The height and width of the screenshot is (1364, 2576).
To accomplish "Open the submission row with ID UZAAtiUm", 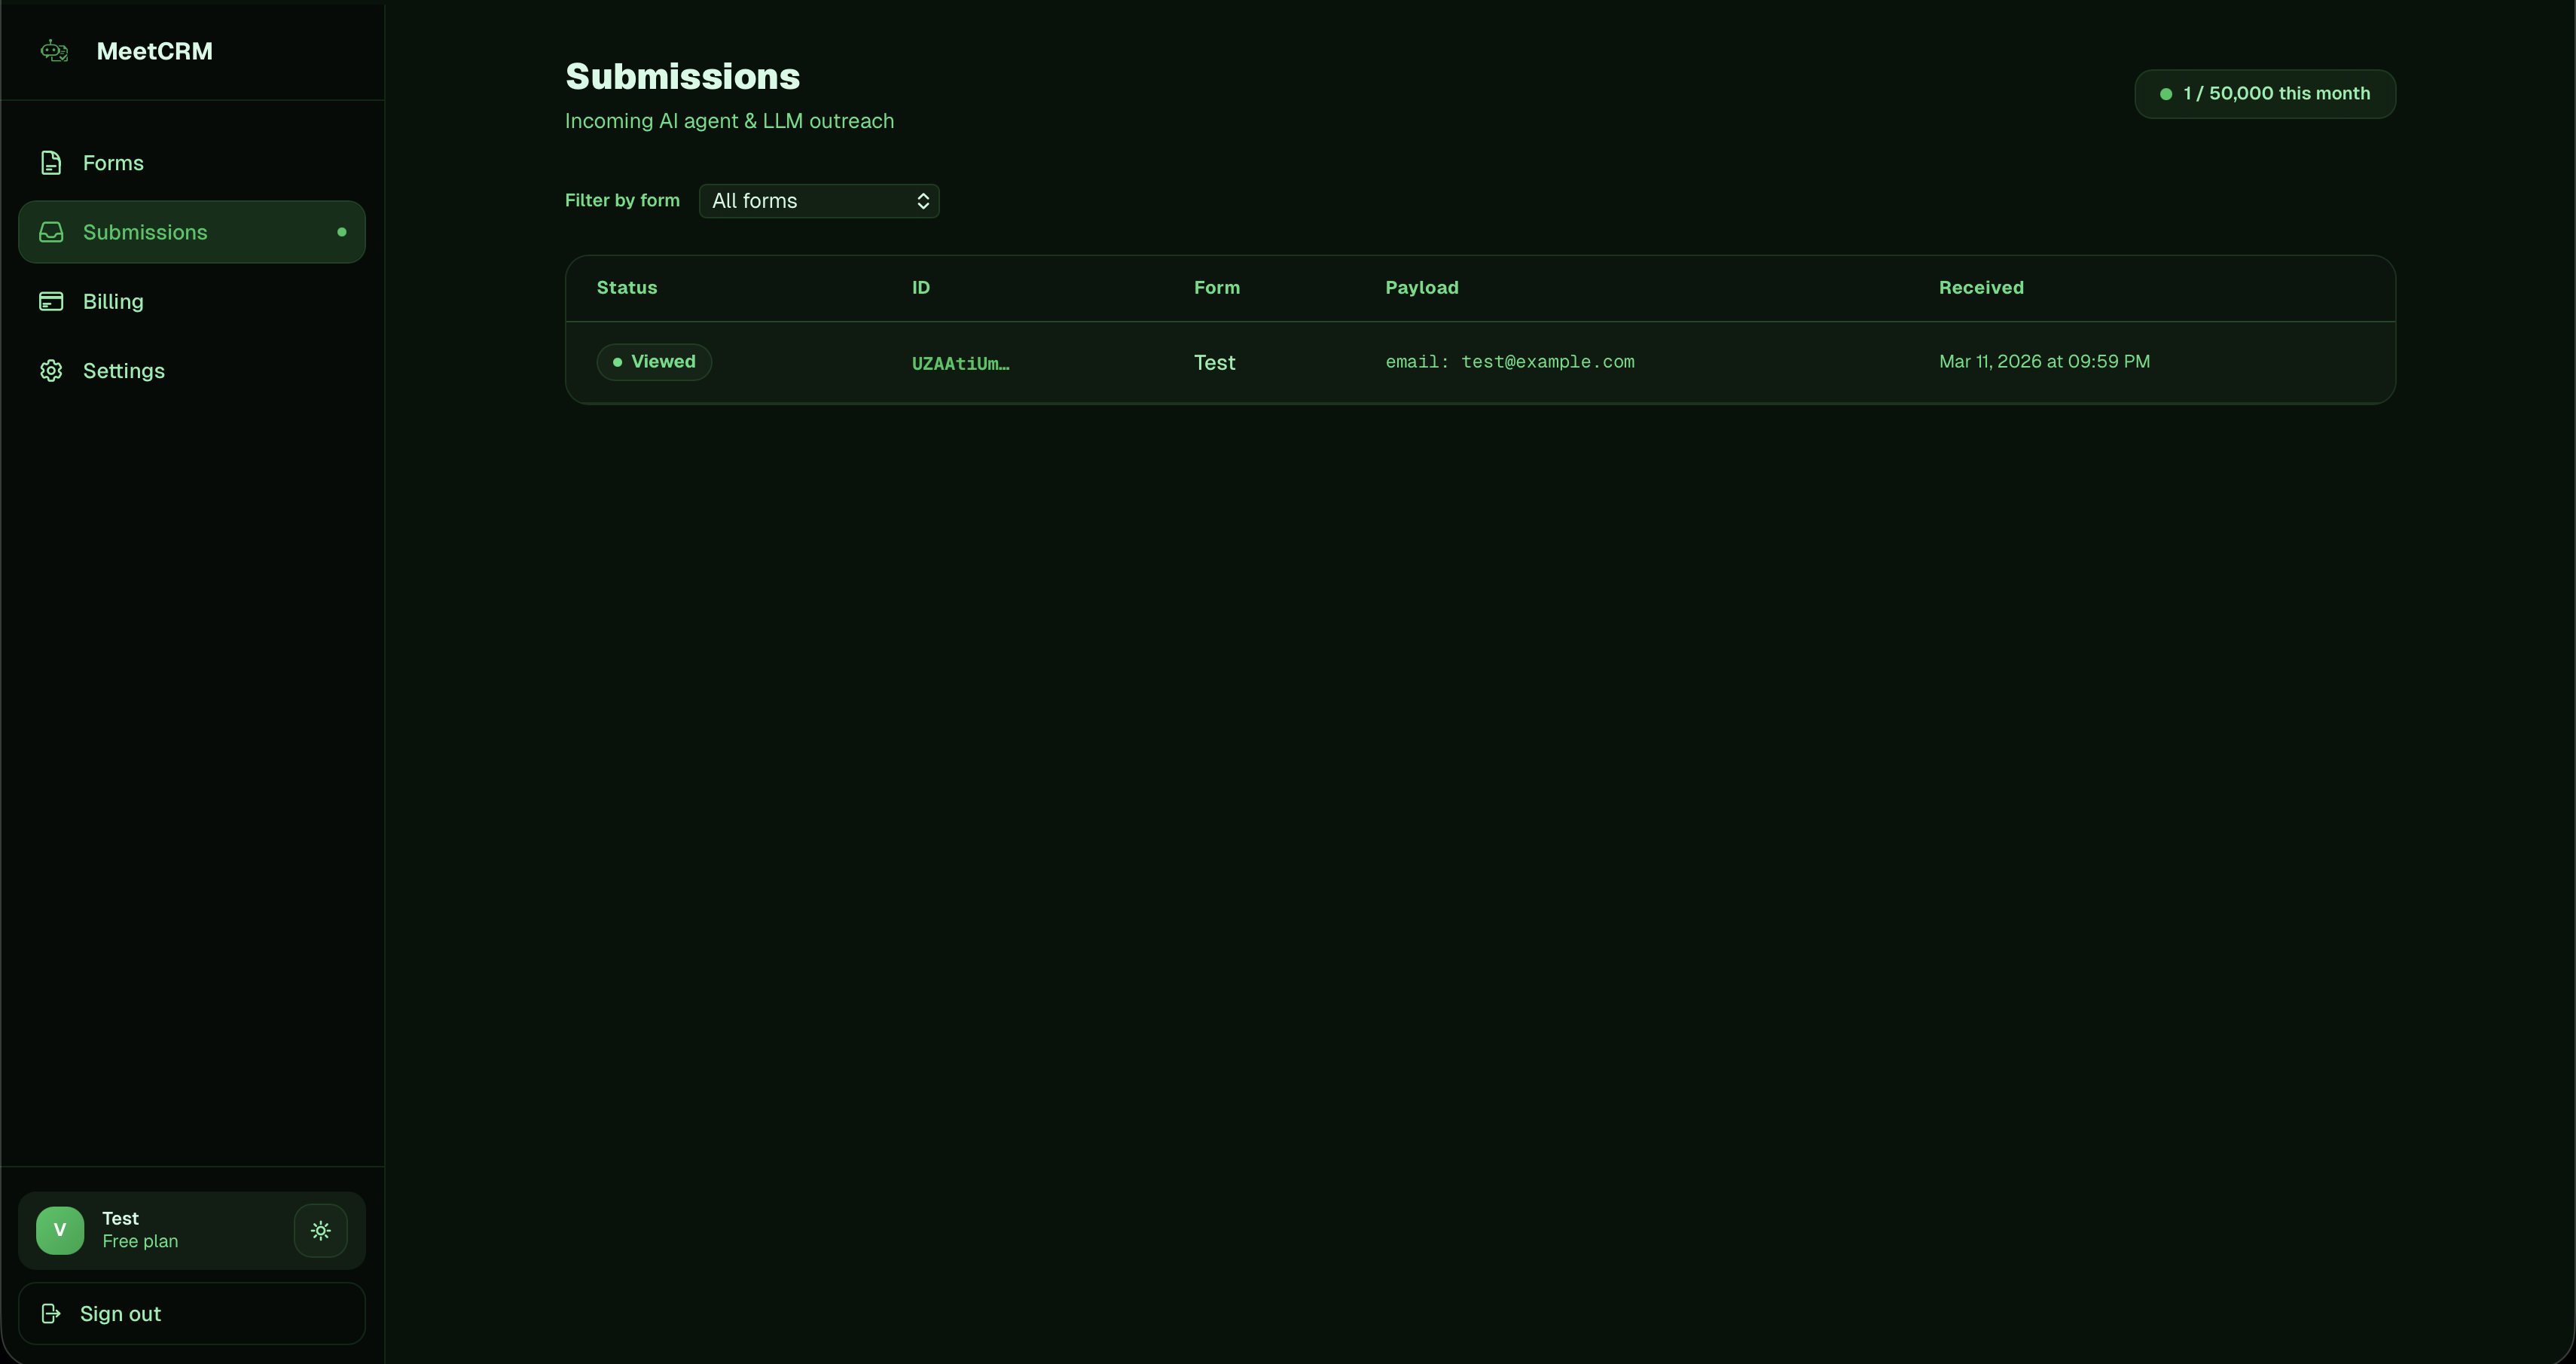I will tap(959, 362).
